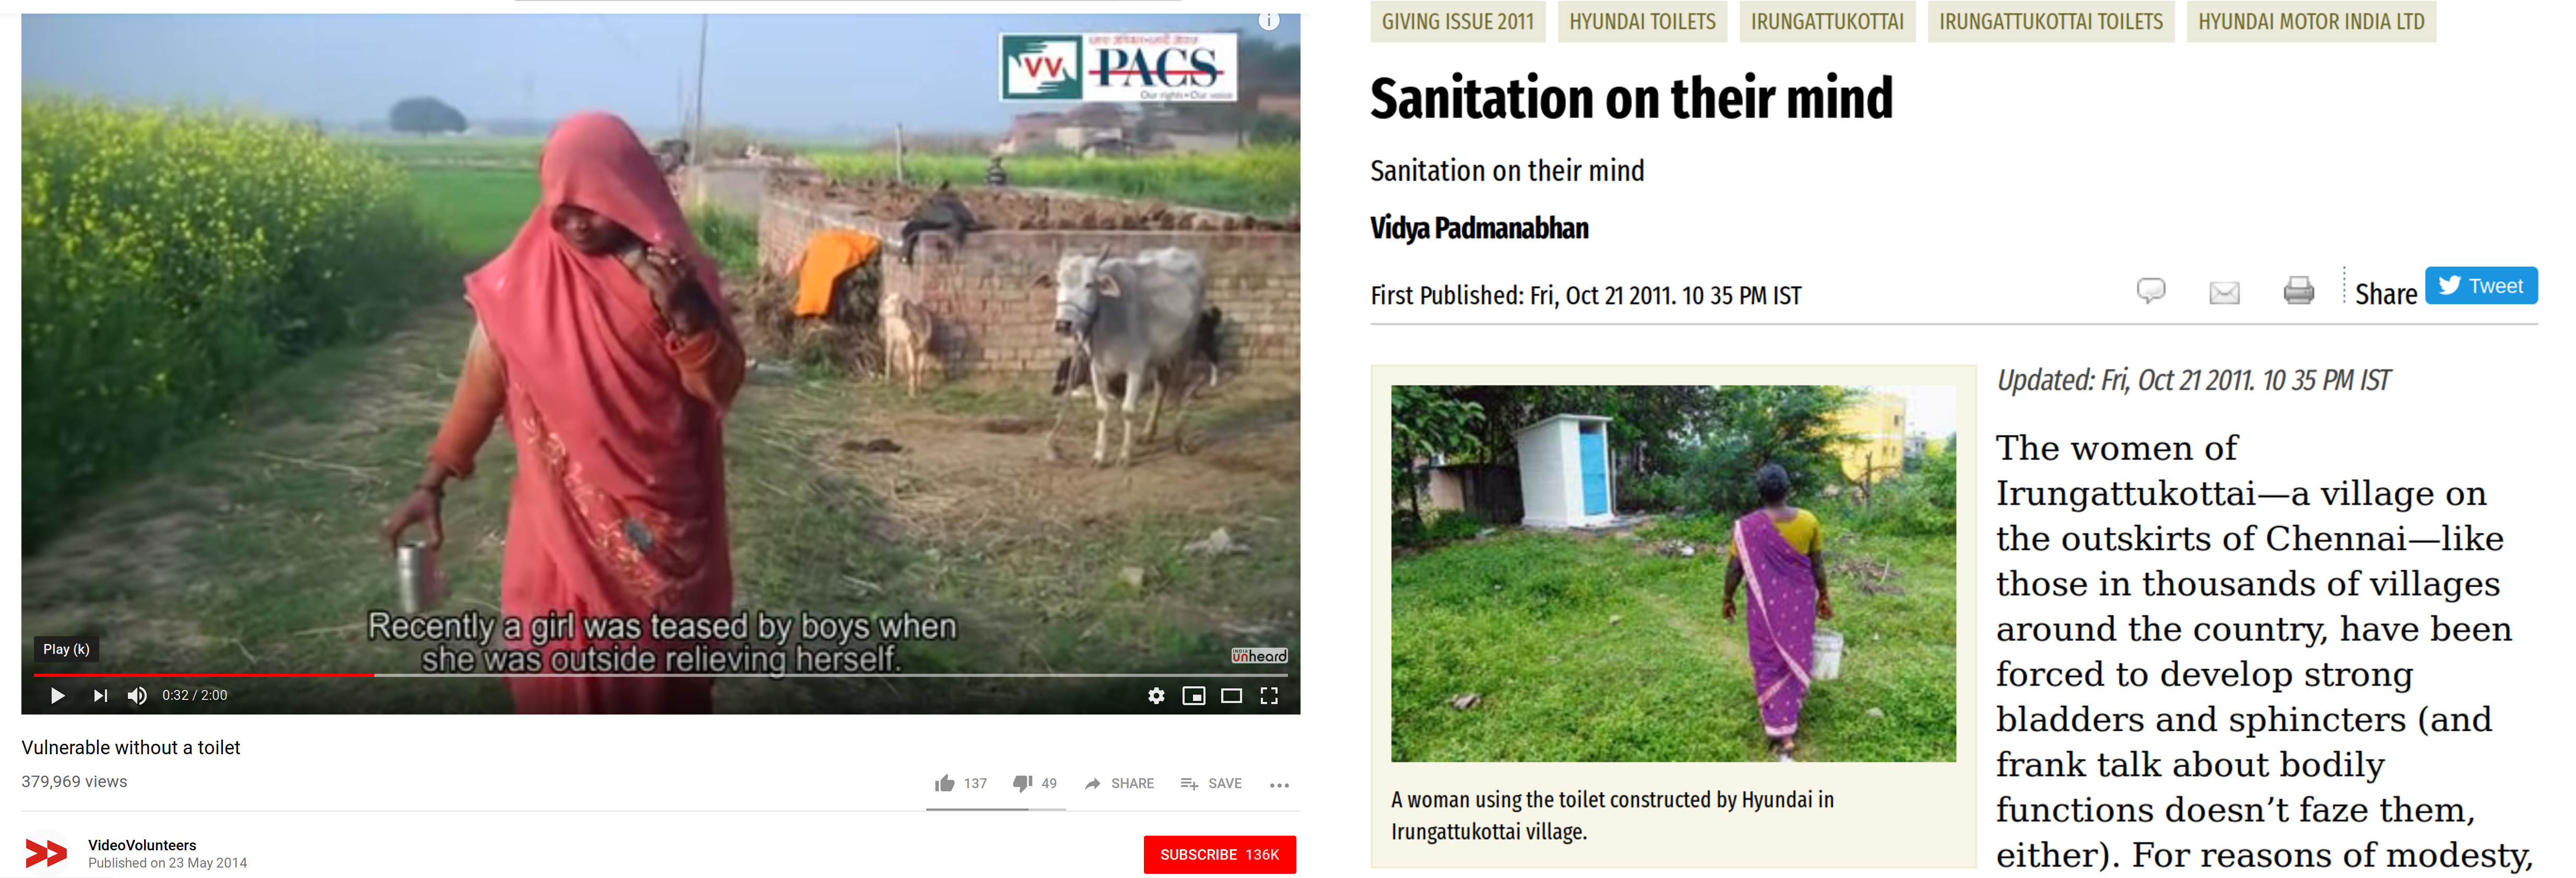Open video settings gear
This screenshot has height=878, width=2576.
1156,695
